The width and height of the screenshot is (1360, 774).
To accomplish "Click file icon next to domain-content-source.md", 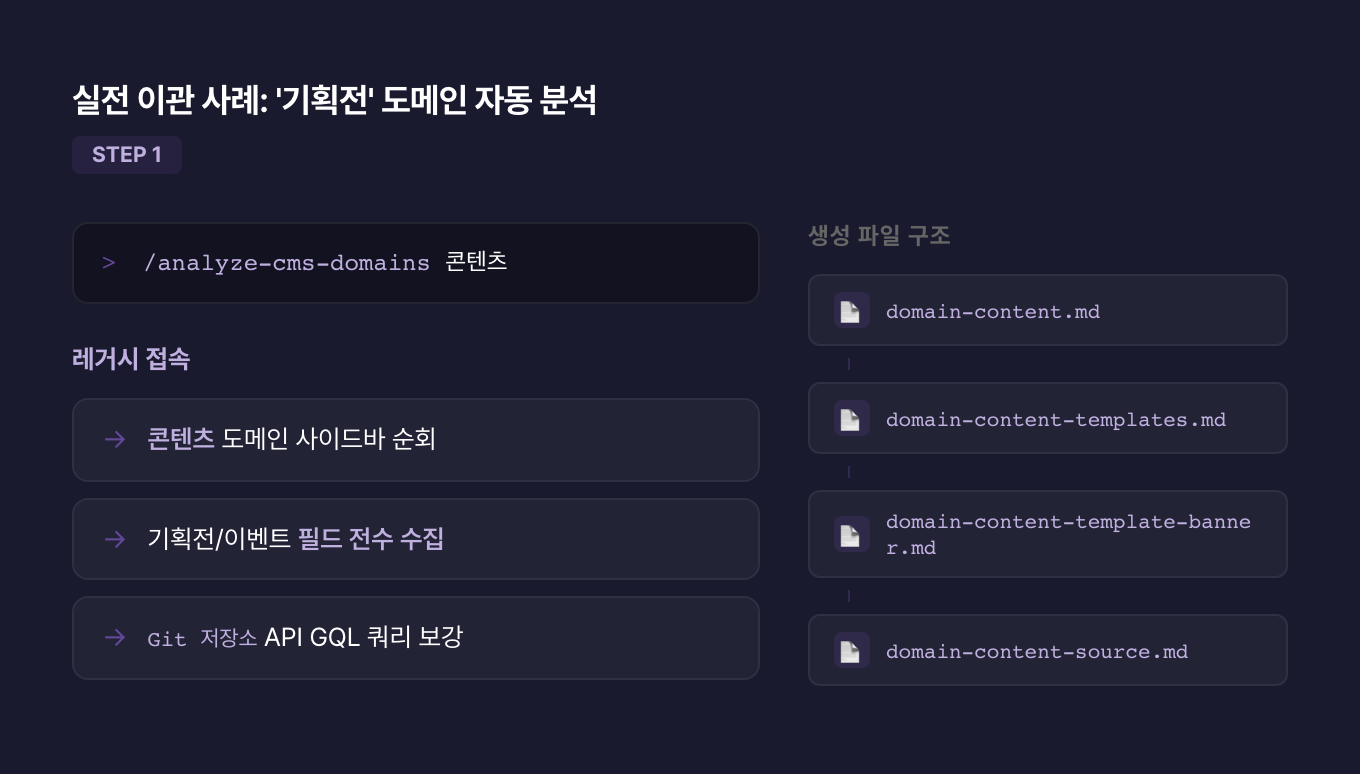I will coord(851,651).
